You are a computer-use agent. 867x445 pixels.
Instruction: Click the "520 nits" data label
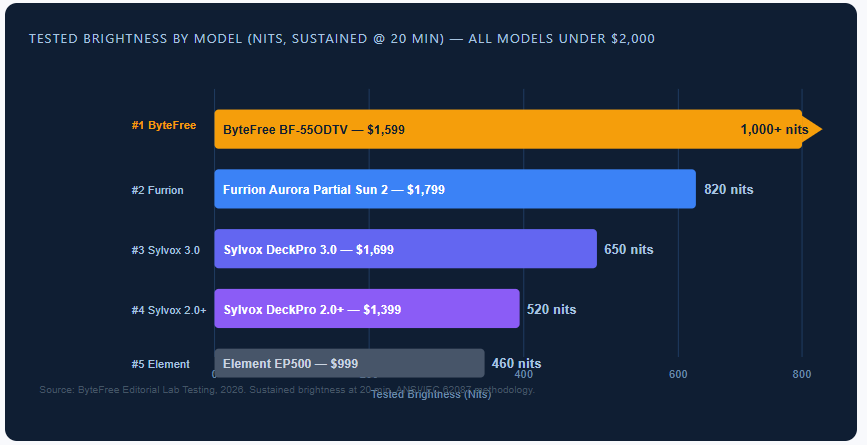coord(552,309)
